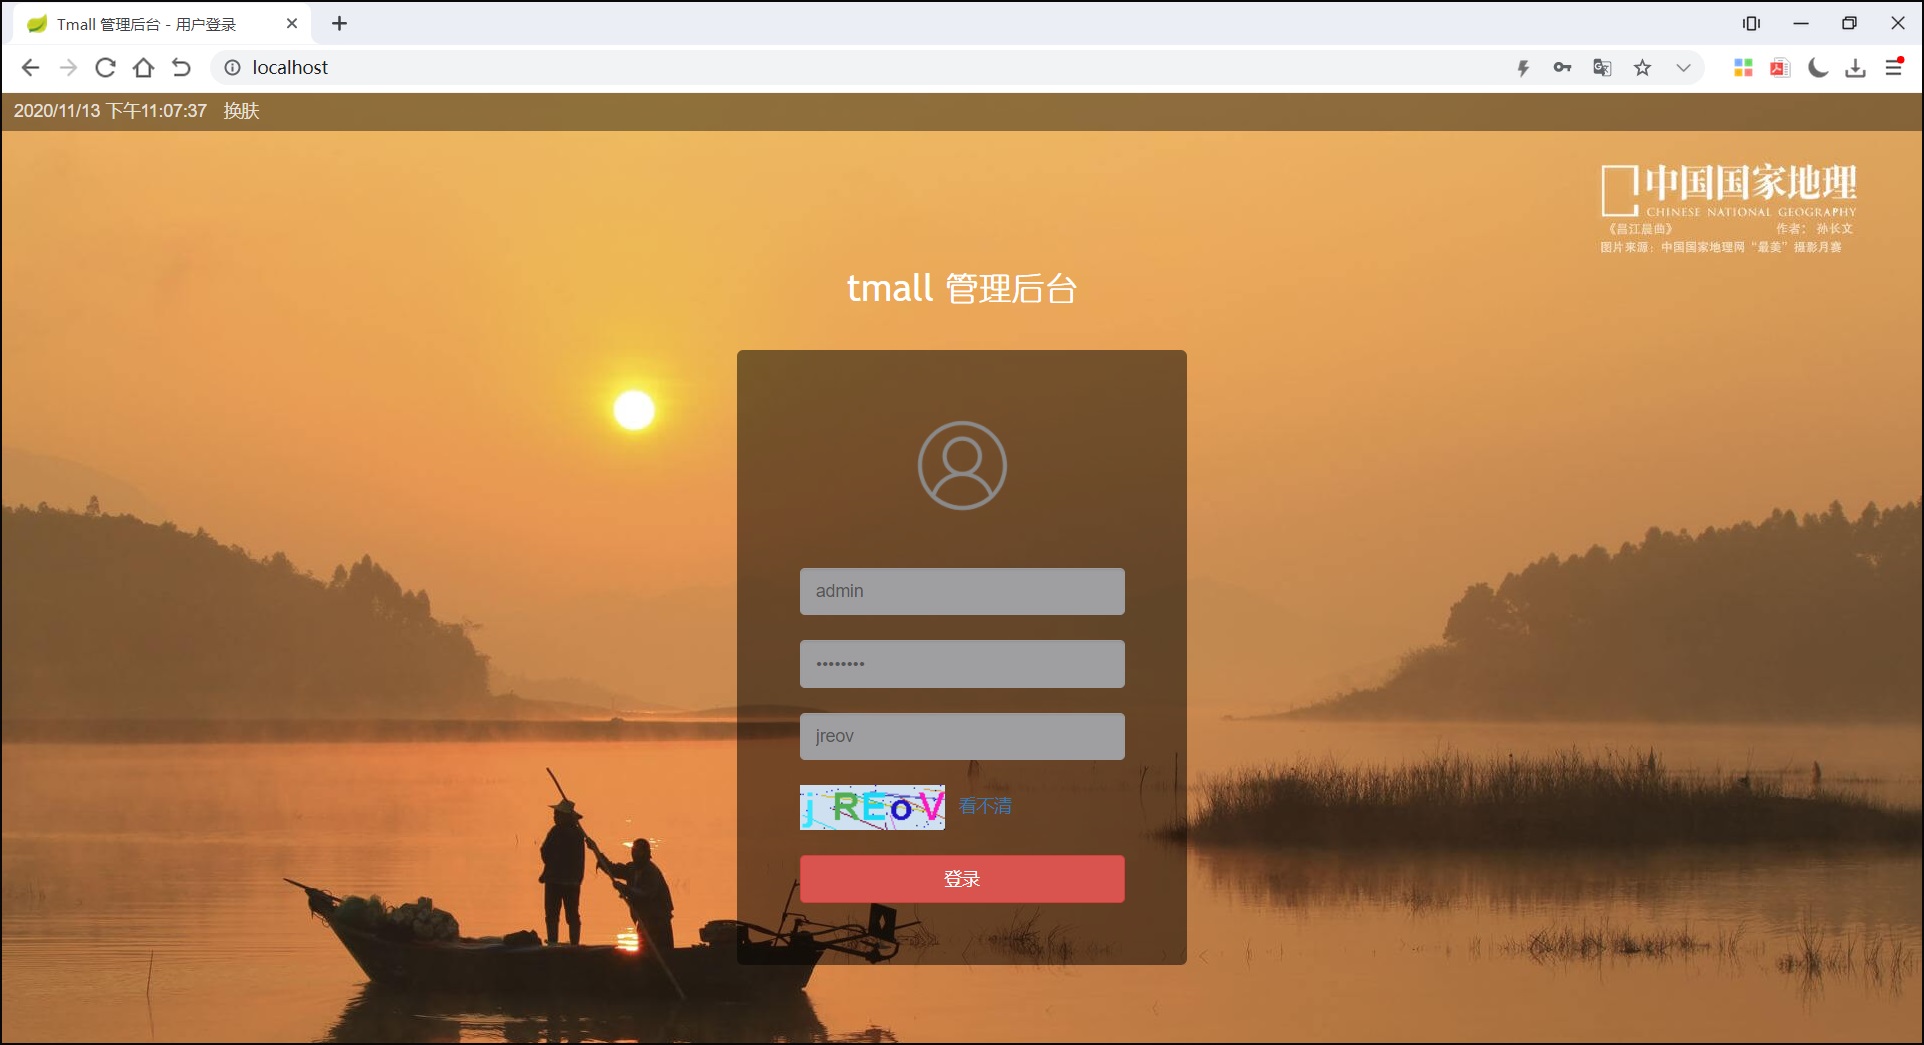
Task: Bookmark this page with the star icon
Action: click(x=1642, y=67)
